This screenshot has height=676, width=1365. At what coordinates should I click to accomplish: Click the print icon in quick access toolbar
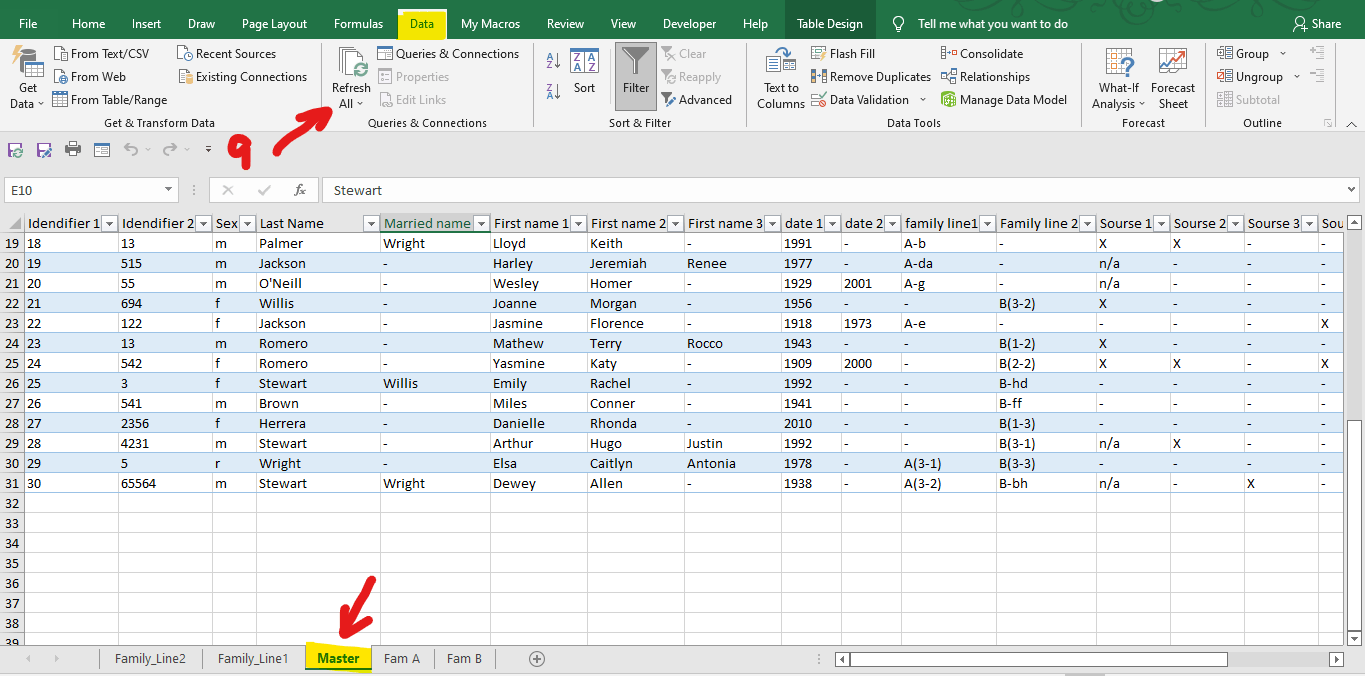(73, 150)
